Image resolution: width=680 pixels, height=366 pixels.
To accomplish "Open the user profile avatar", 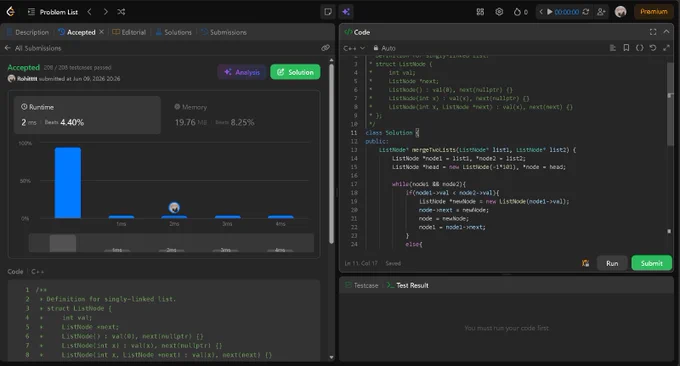I will [x=621, y=12].
